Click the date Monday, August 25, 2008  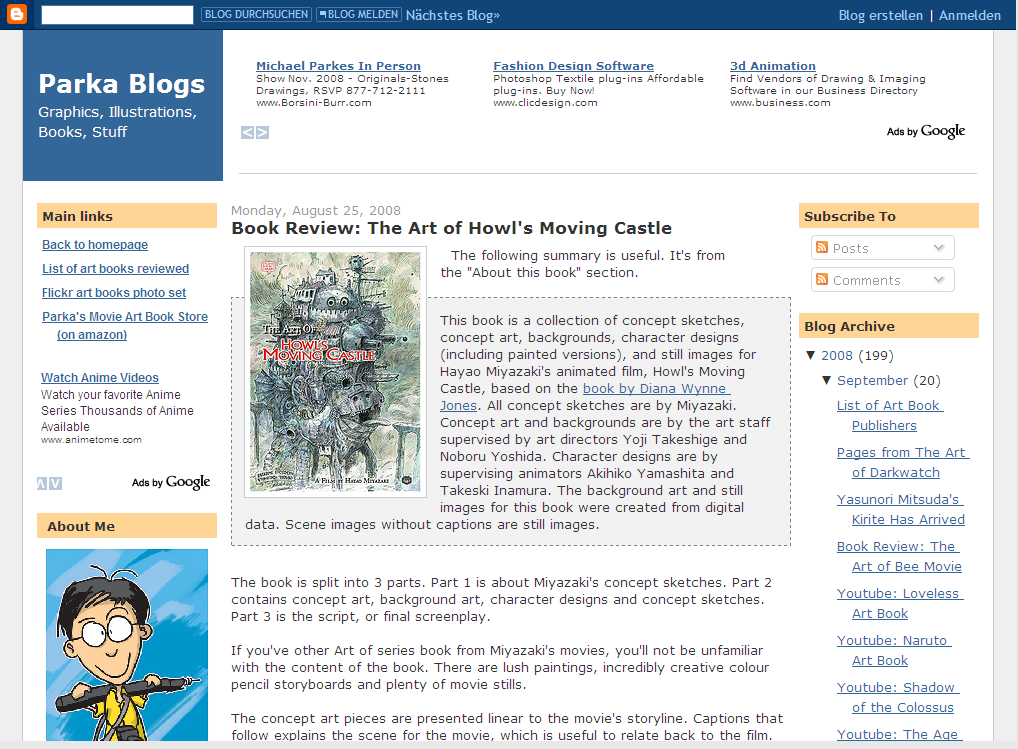tap(316, 210)
